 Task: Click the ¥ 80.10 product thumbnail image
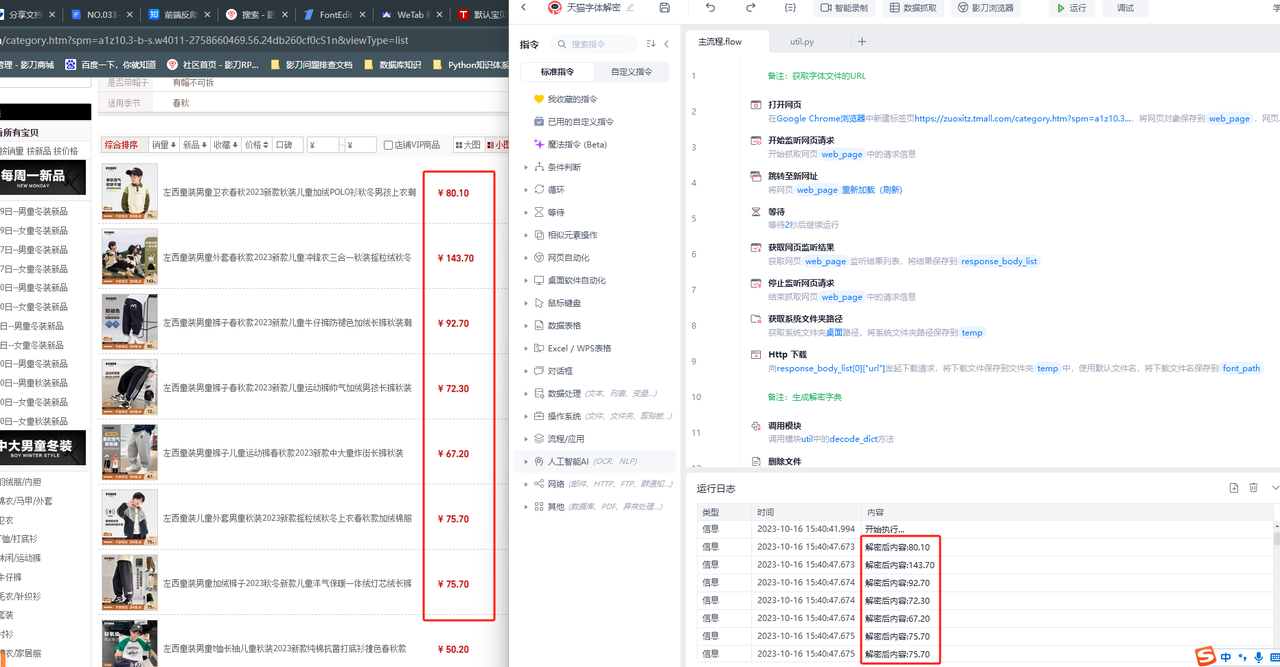[x=130, y=192]
